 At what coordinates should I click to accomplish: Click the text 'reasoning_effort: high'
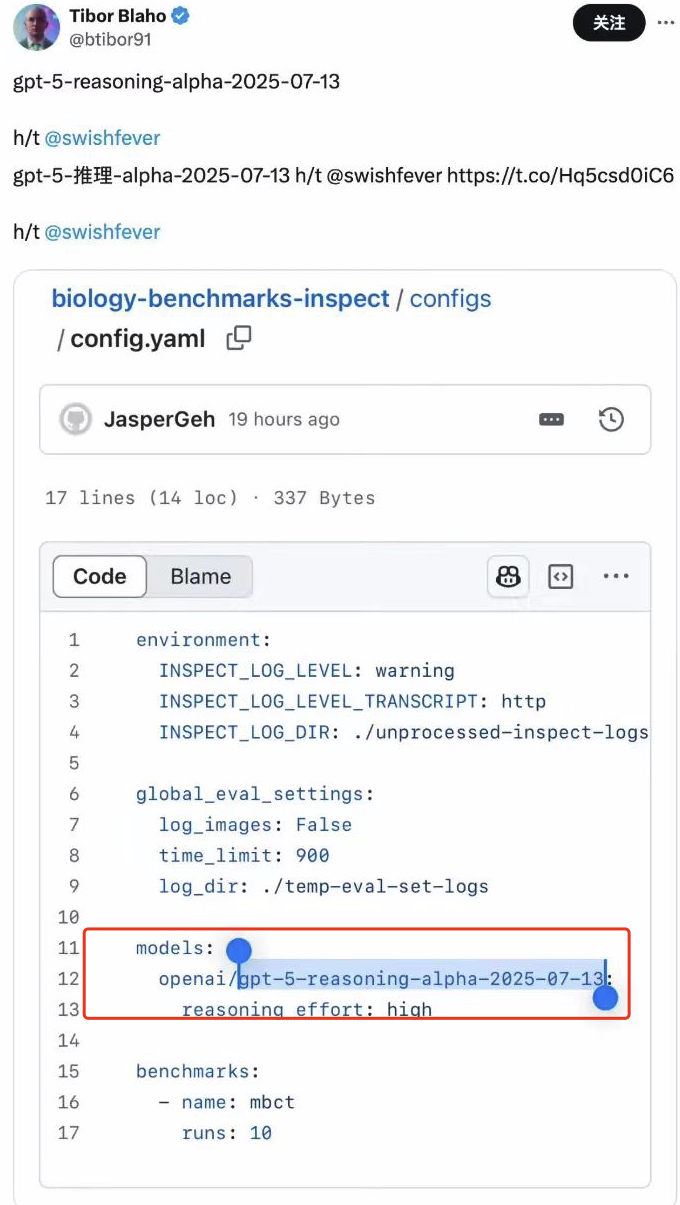click(x=306, y=1009)
